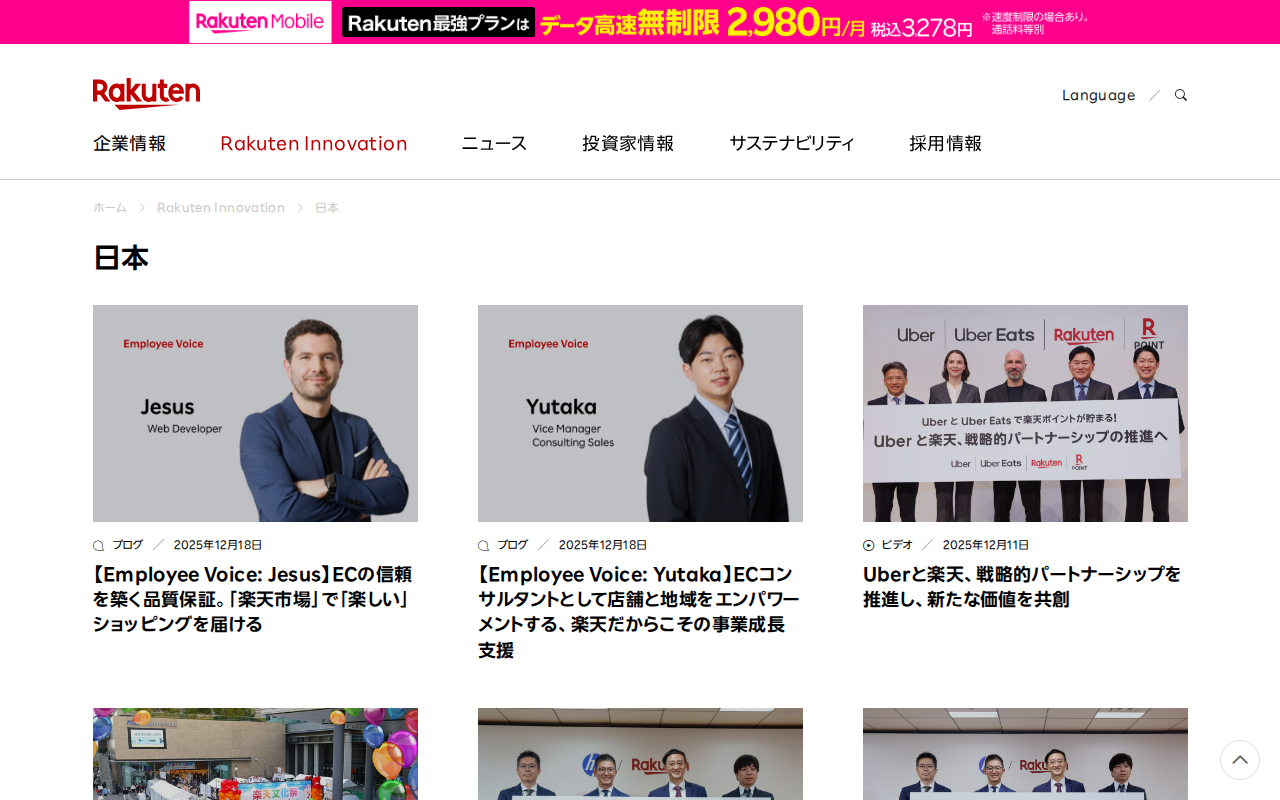Select Rakuten Innovation in navigation

click(x=314, y=143)
